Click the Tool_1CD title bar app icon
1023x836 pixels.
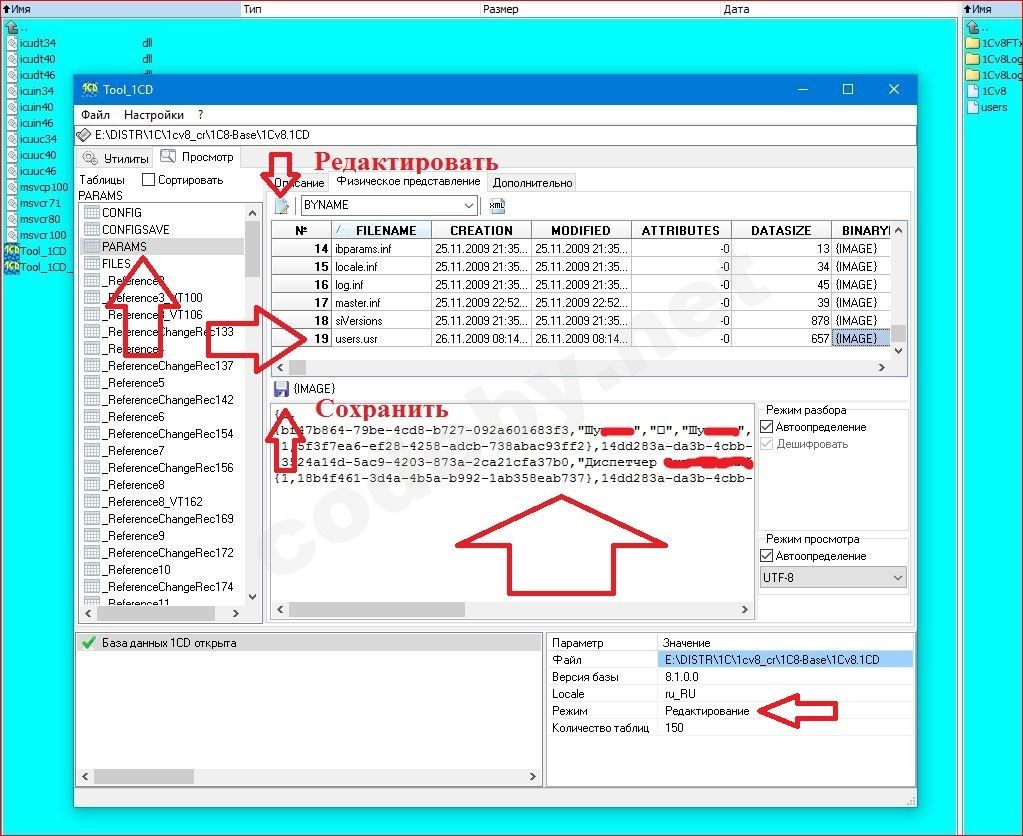89,89
